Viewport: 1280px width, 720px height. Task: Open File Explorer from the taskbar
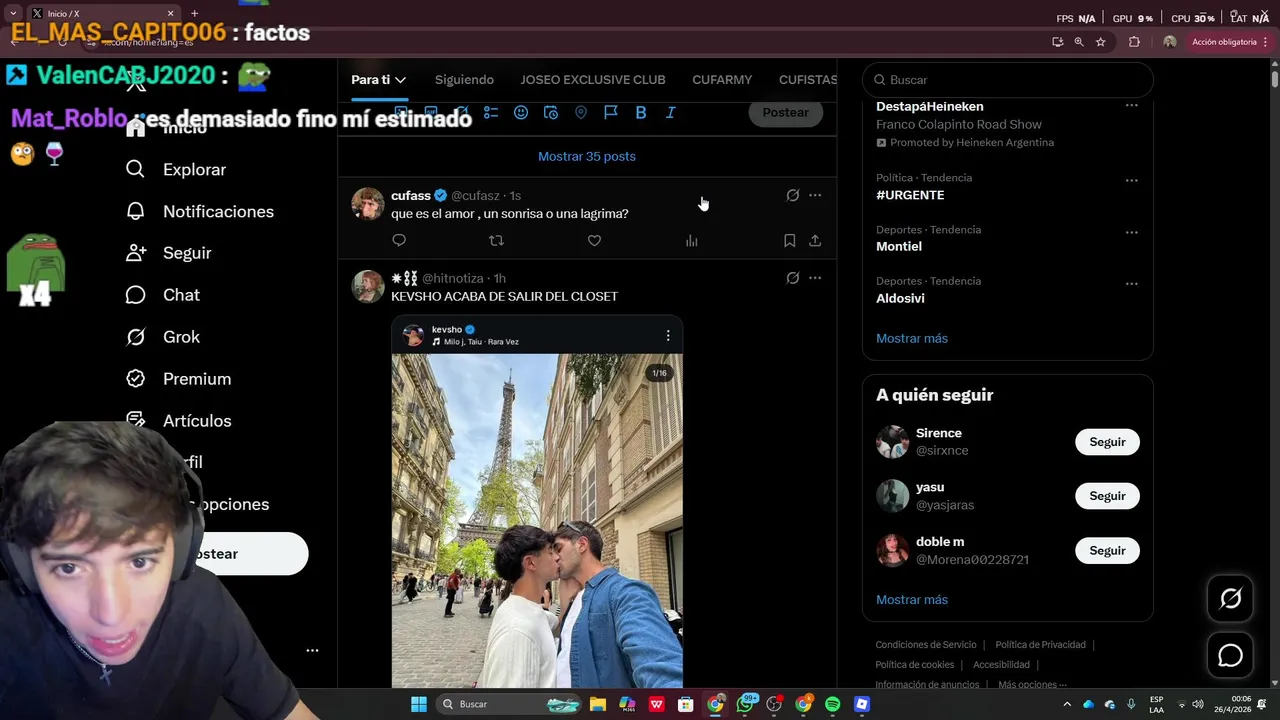tap(598, 704)
